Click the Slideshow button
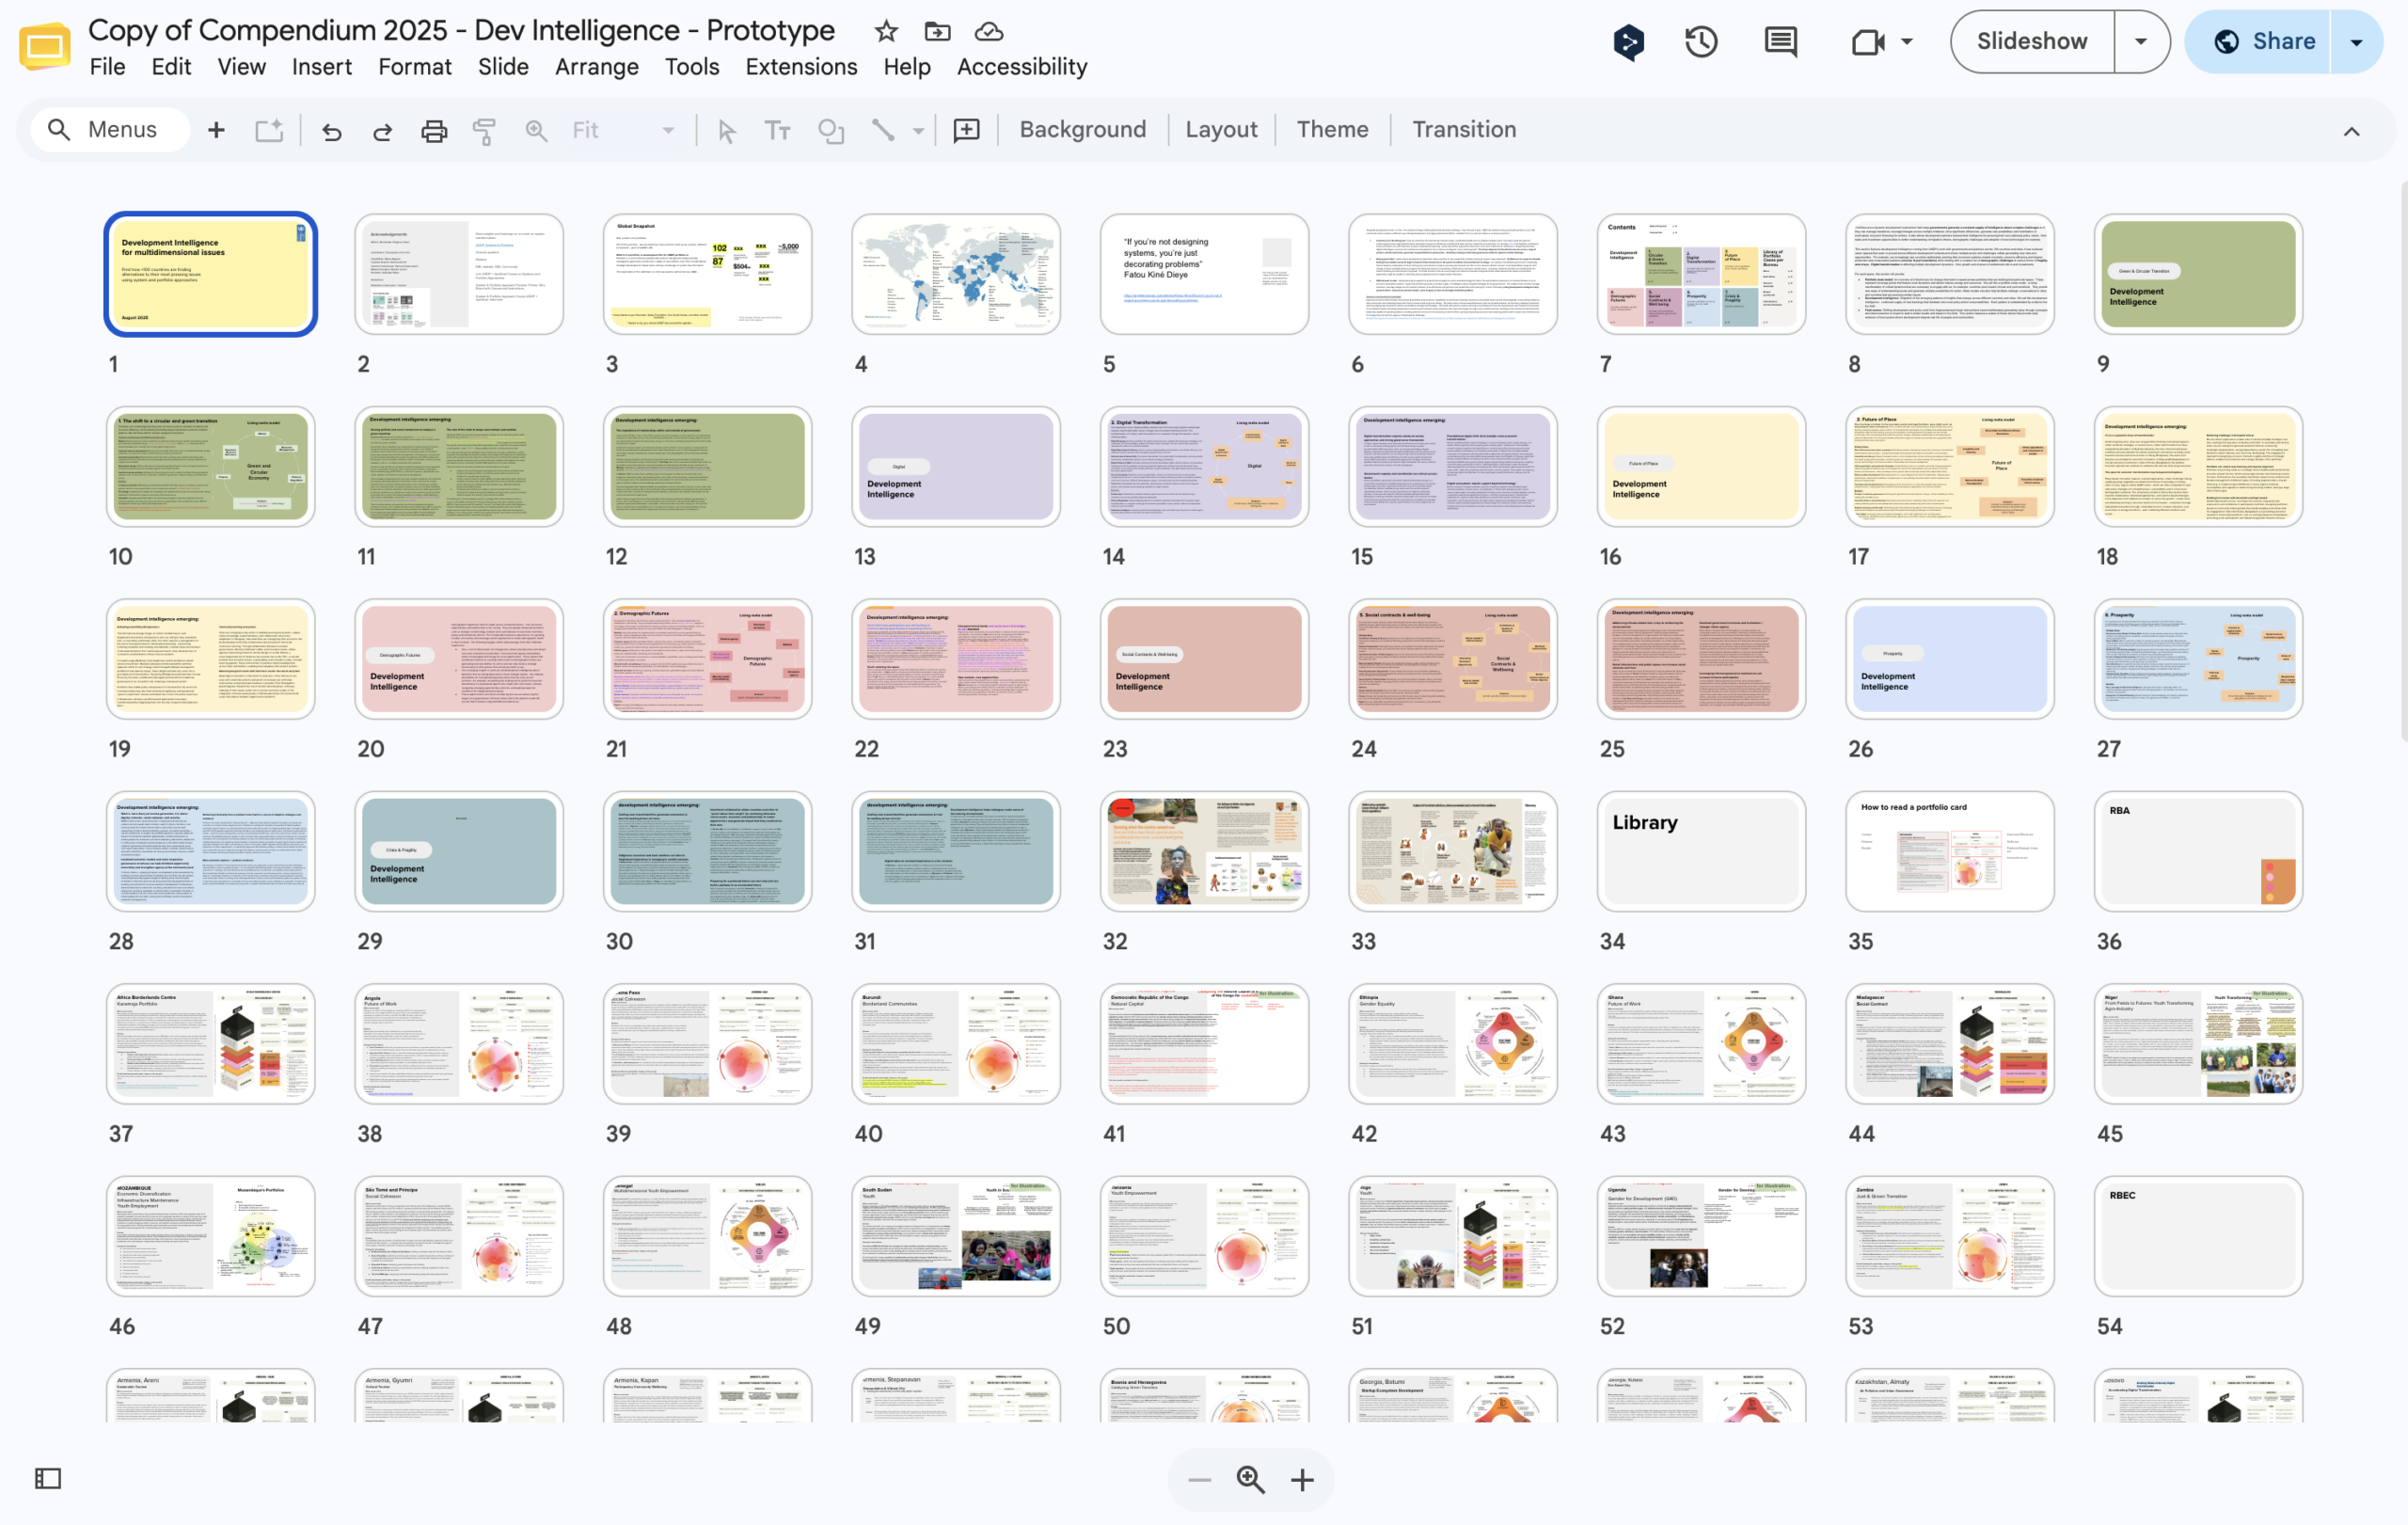This screenshot has width=2408, height=1525. tap(2032, 42)
